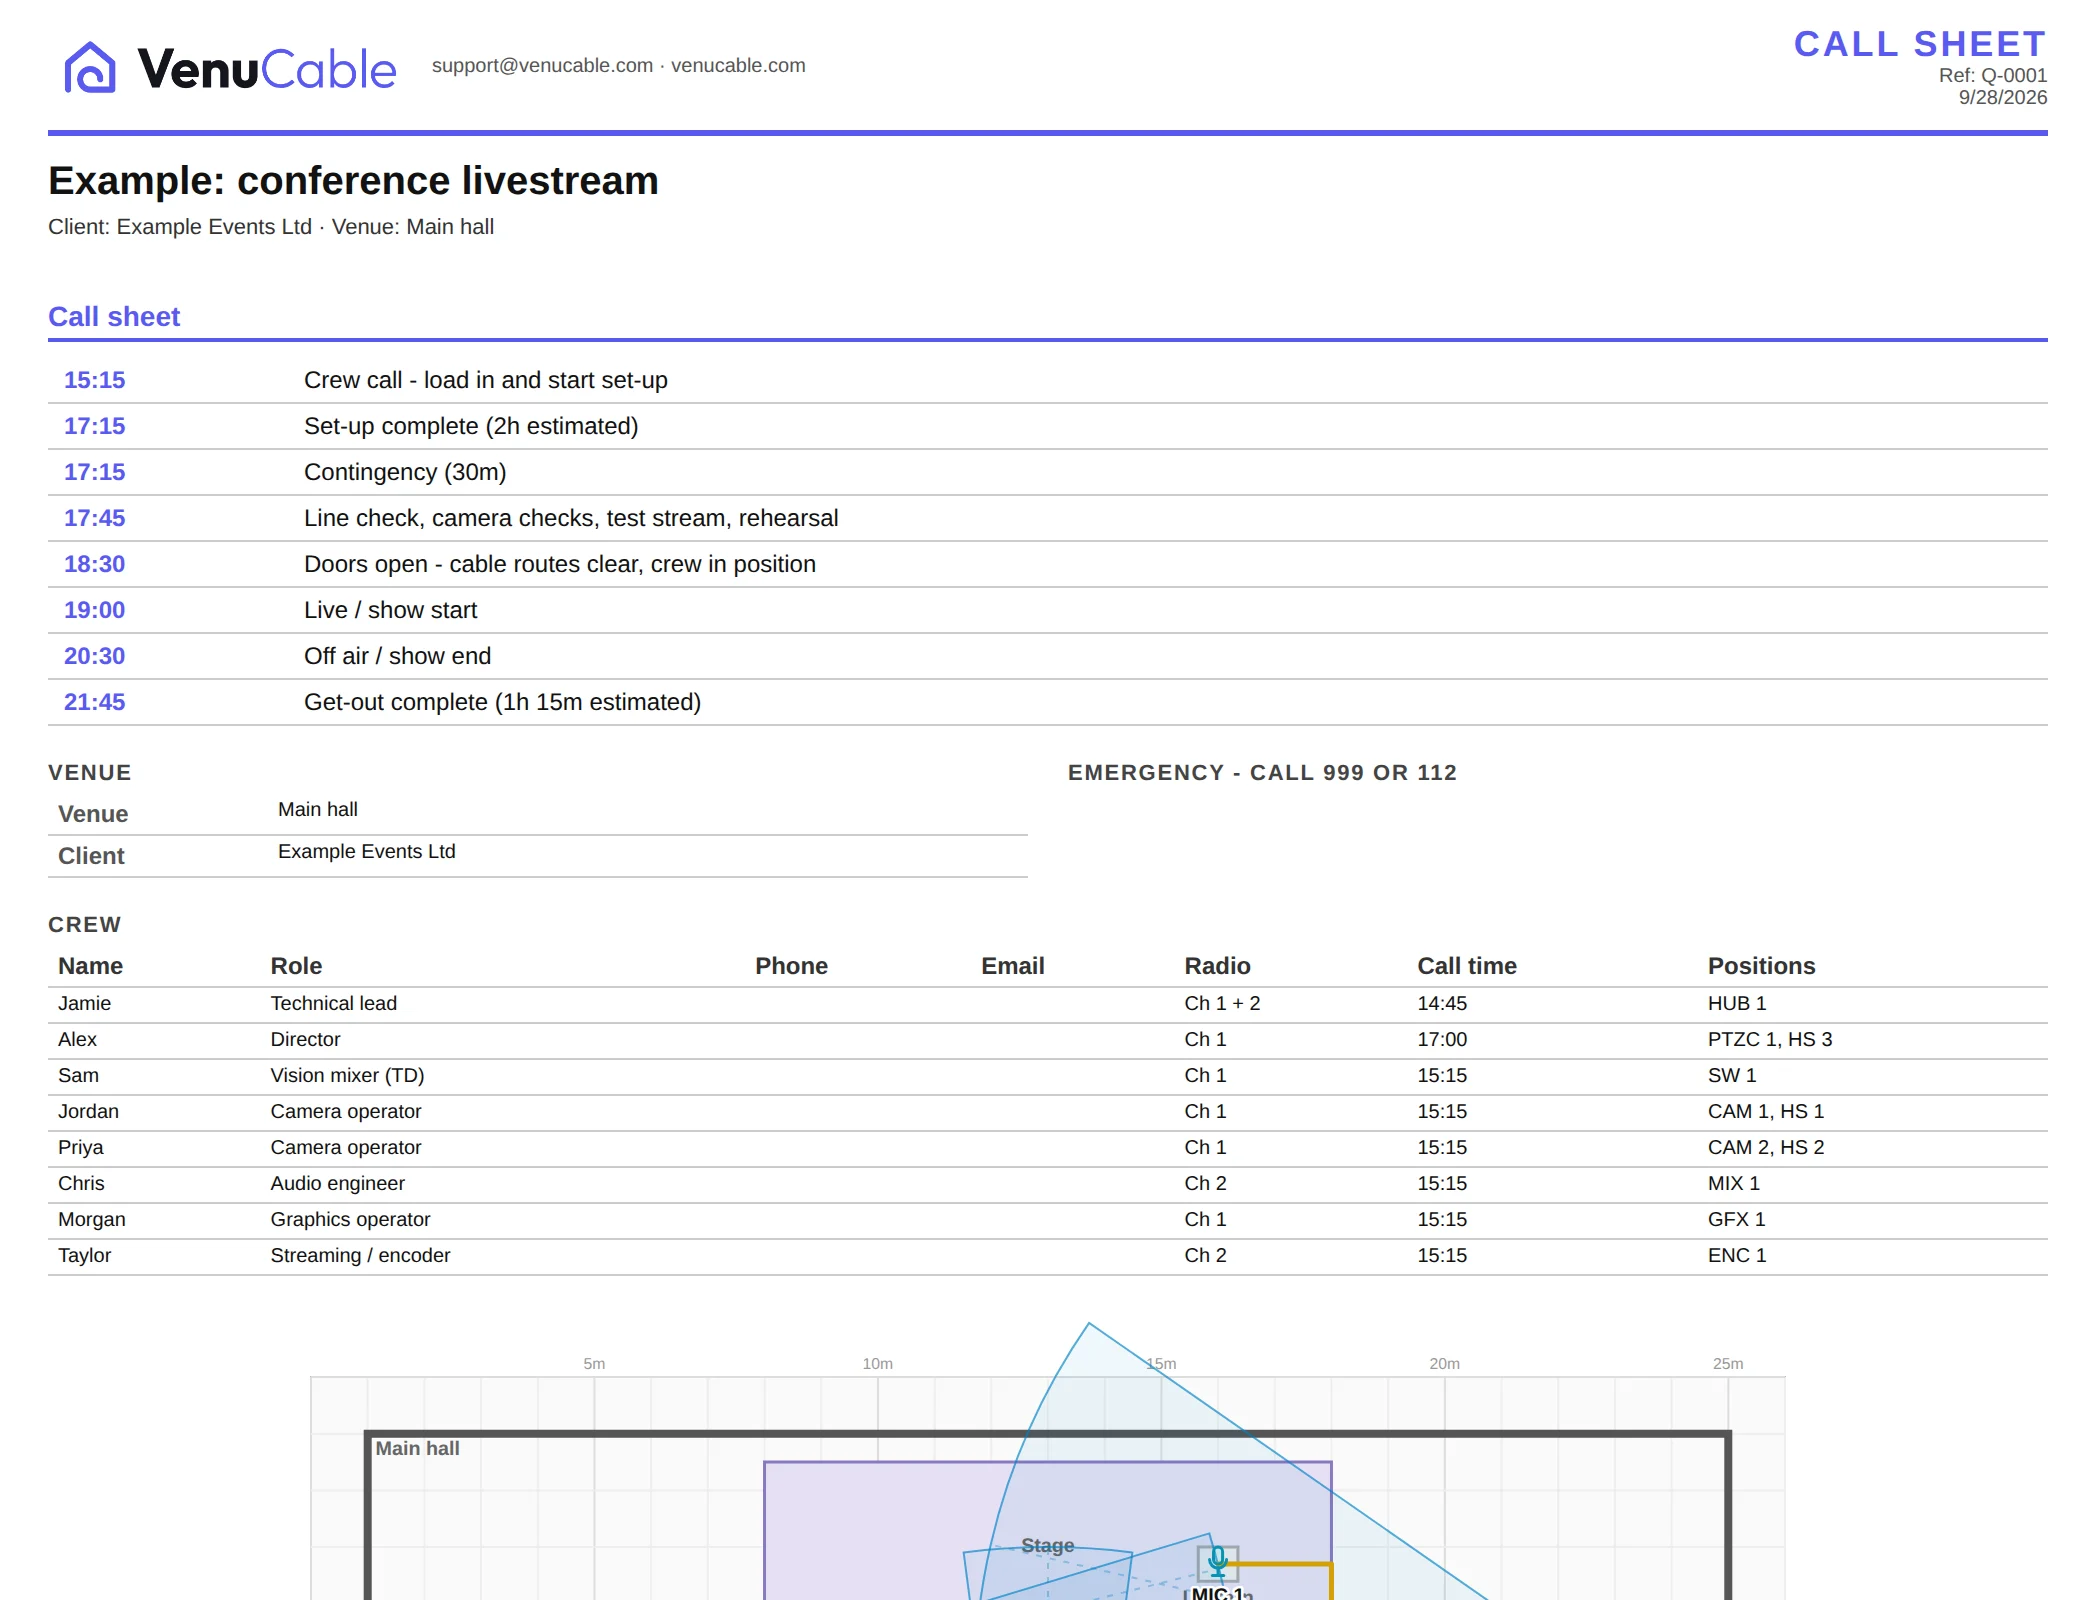The width and height of the screenshot is (2096, 1600).
Task: Select the 20:30 schedule time
Action: (95, 656)
